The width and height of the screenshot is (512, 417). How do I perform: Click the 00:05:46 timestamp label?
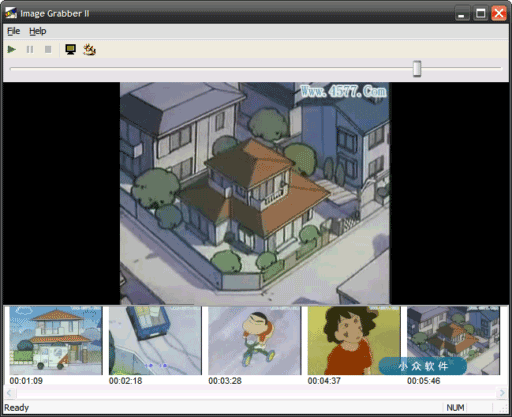[423, 381]
